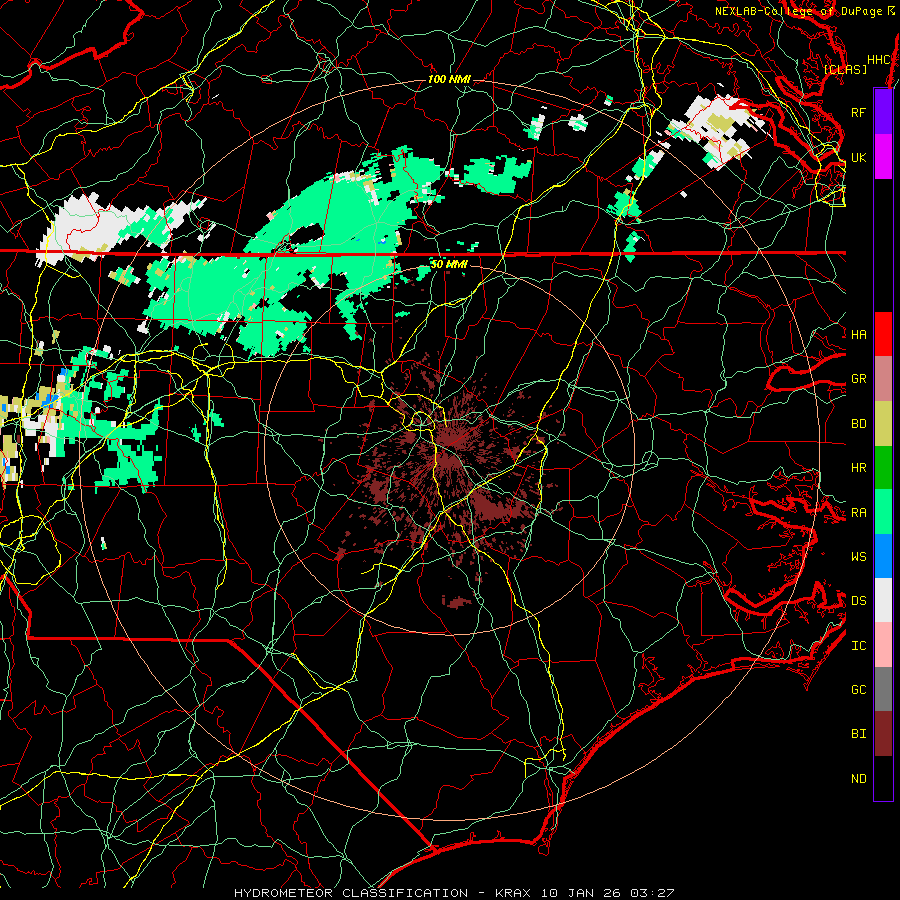This screenshot has width=900, height=900.
Task: Click the HA legend label
Action: coord(858,334)
